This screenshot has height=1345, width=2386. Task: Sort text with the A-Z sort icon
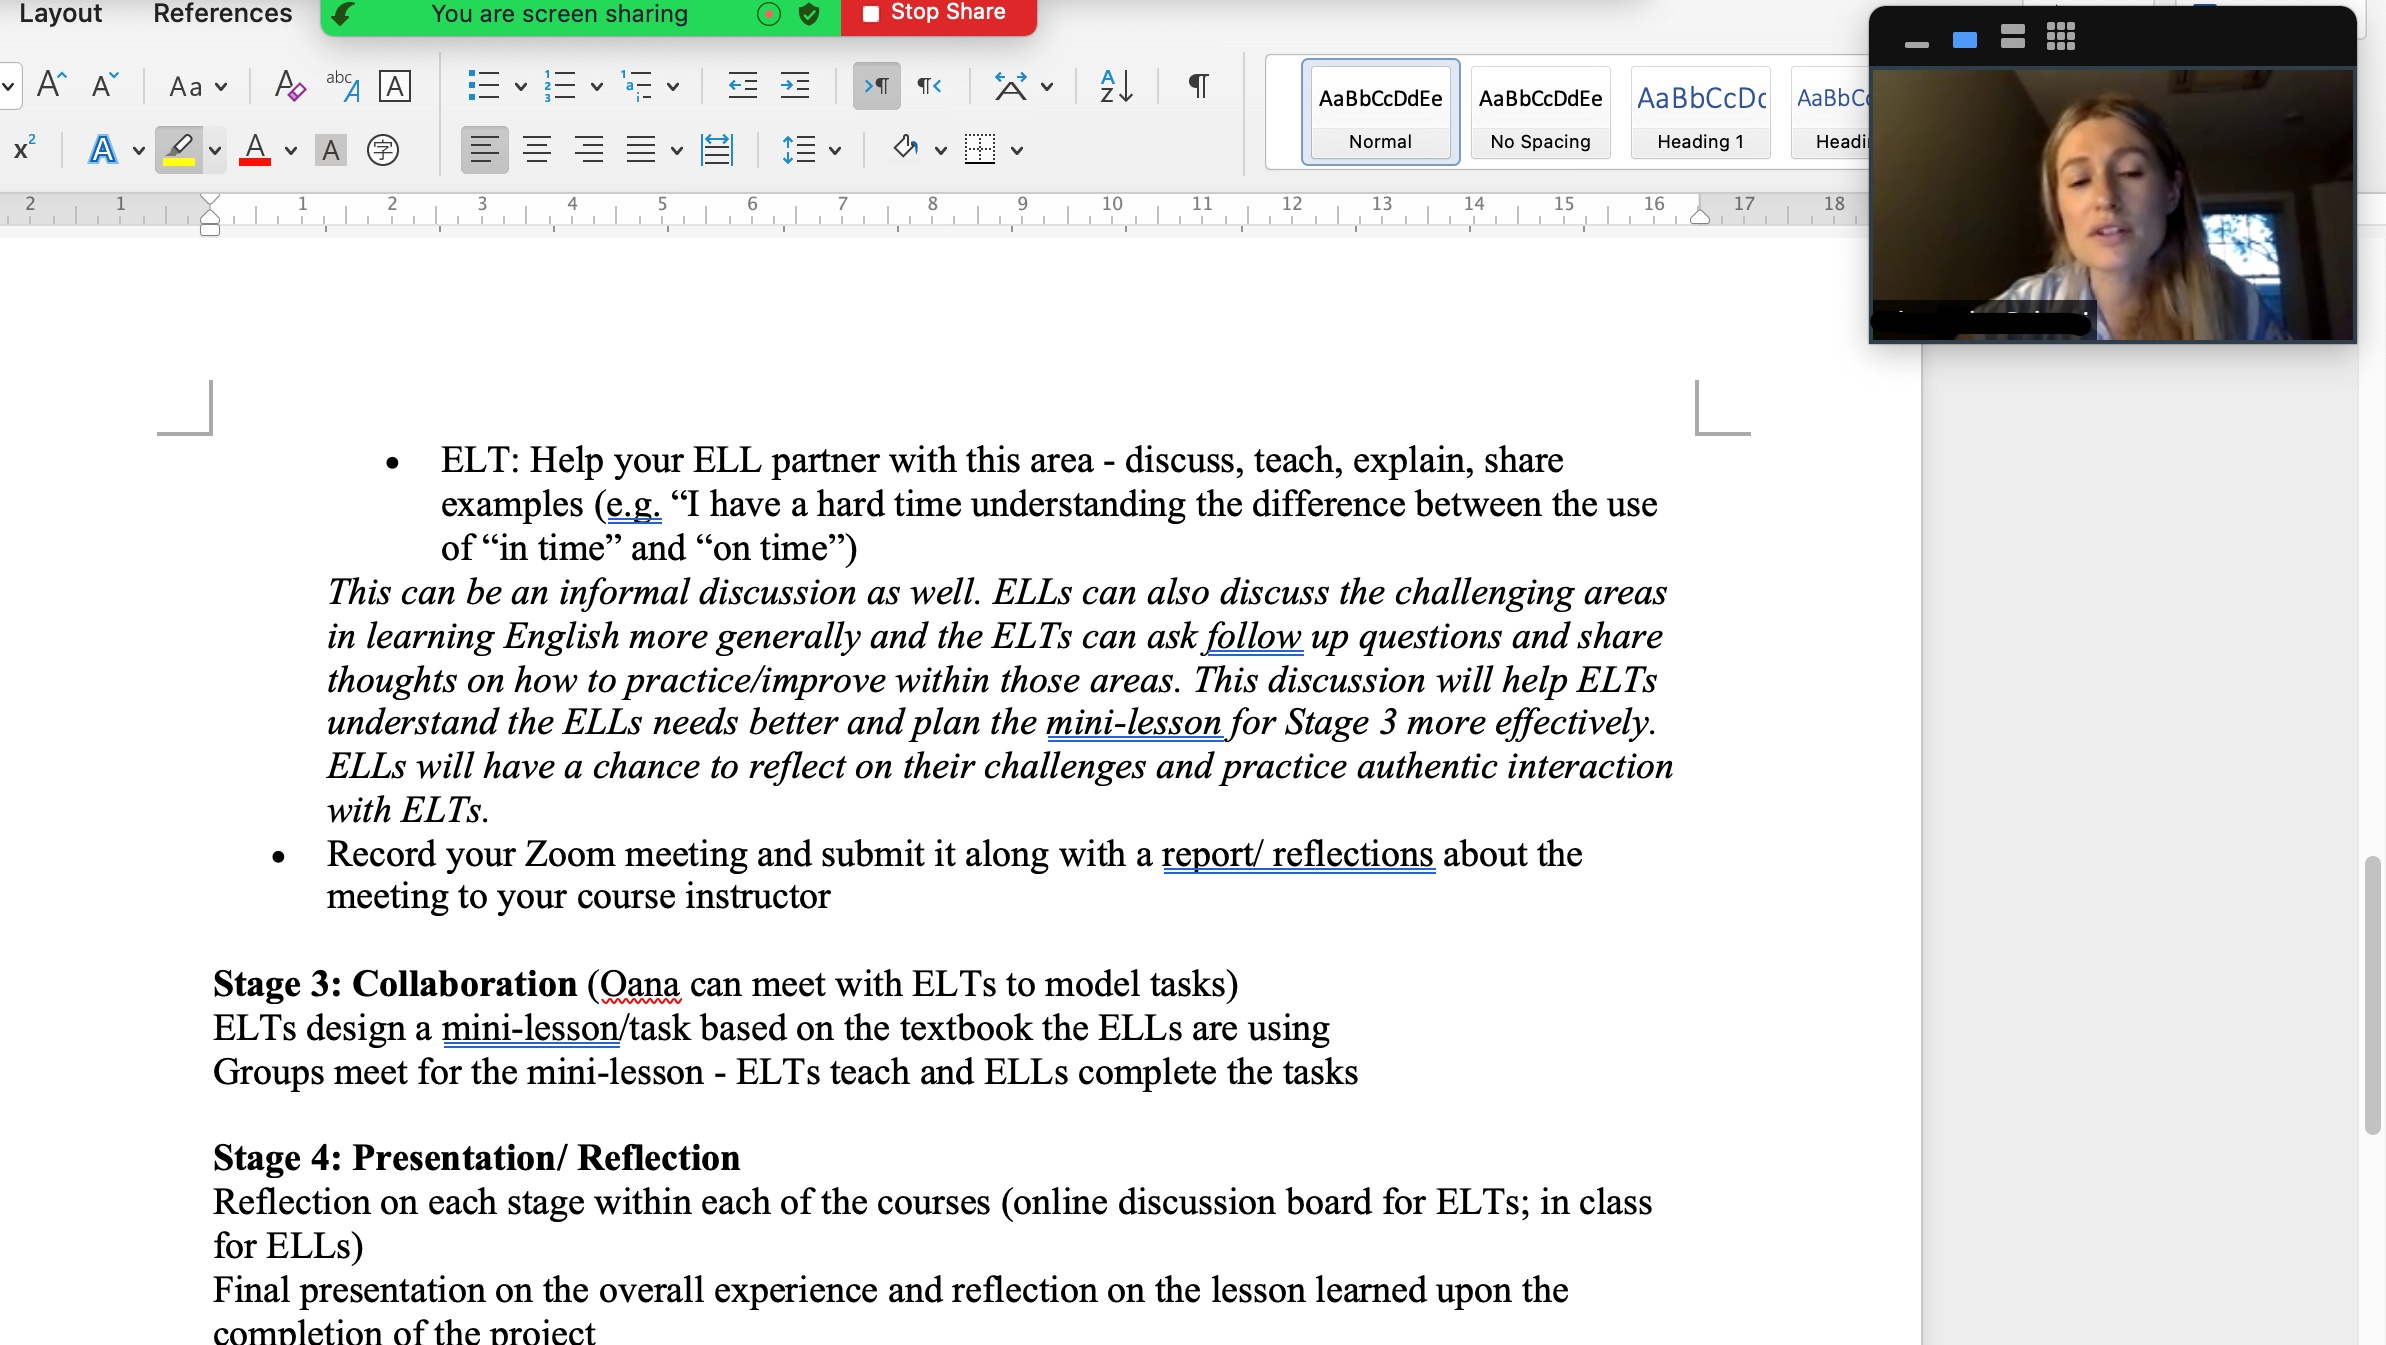coord(1116,86)
